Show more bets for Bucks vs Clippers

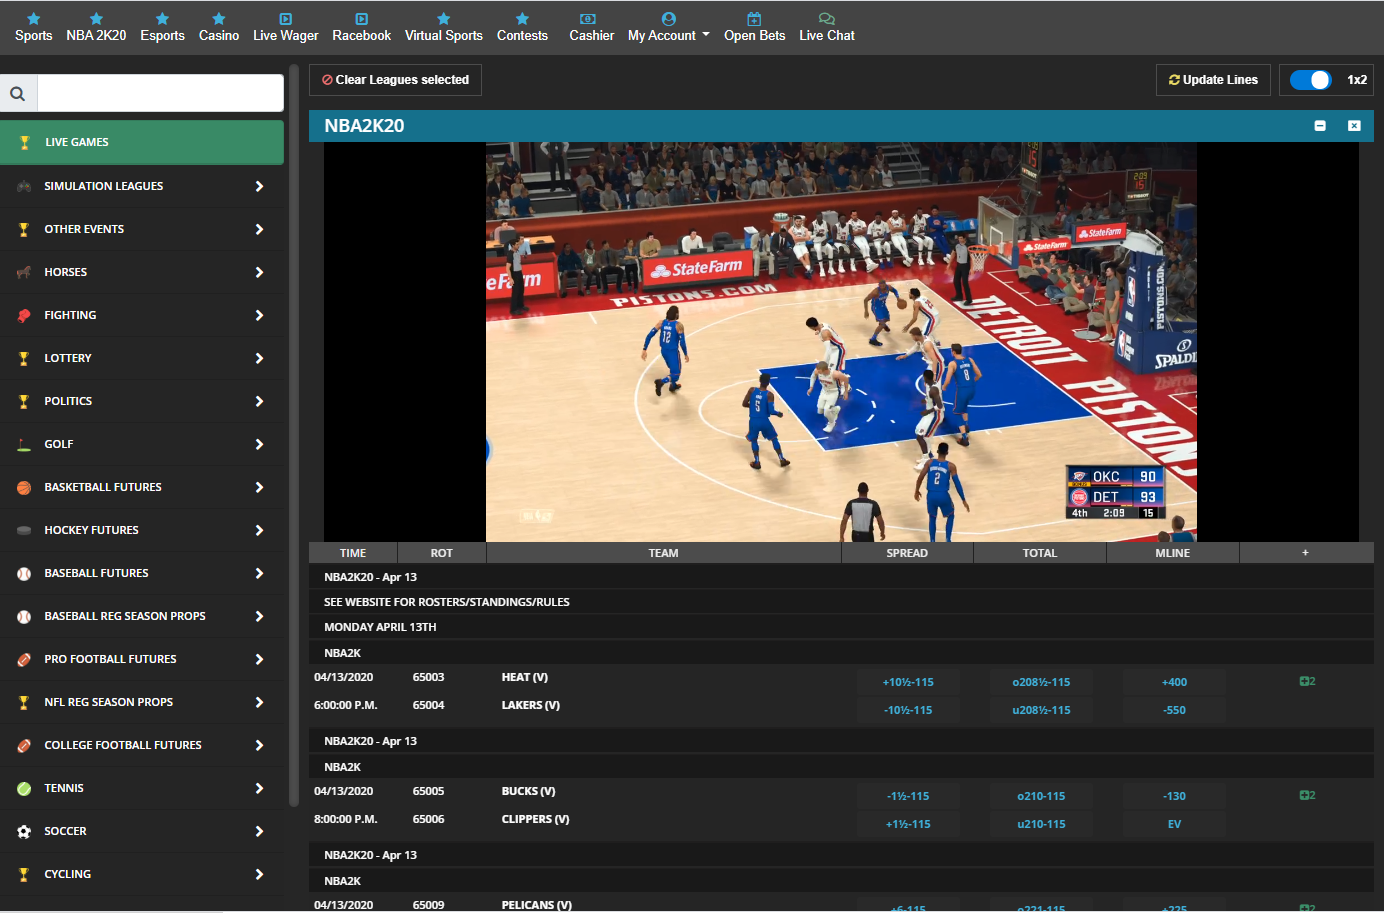(x=1307, y=795)
